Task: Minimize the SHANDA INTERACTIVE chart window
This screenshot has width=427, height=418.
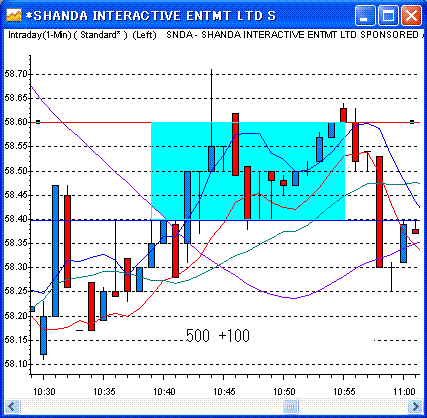Action: coord(365,15)
